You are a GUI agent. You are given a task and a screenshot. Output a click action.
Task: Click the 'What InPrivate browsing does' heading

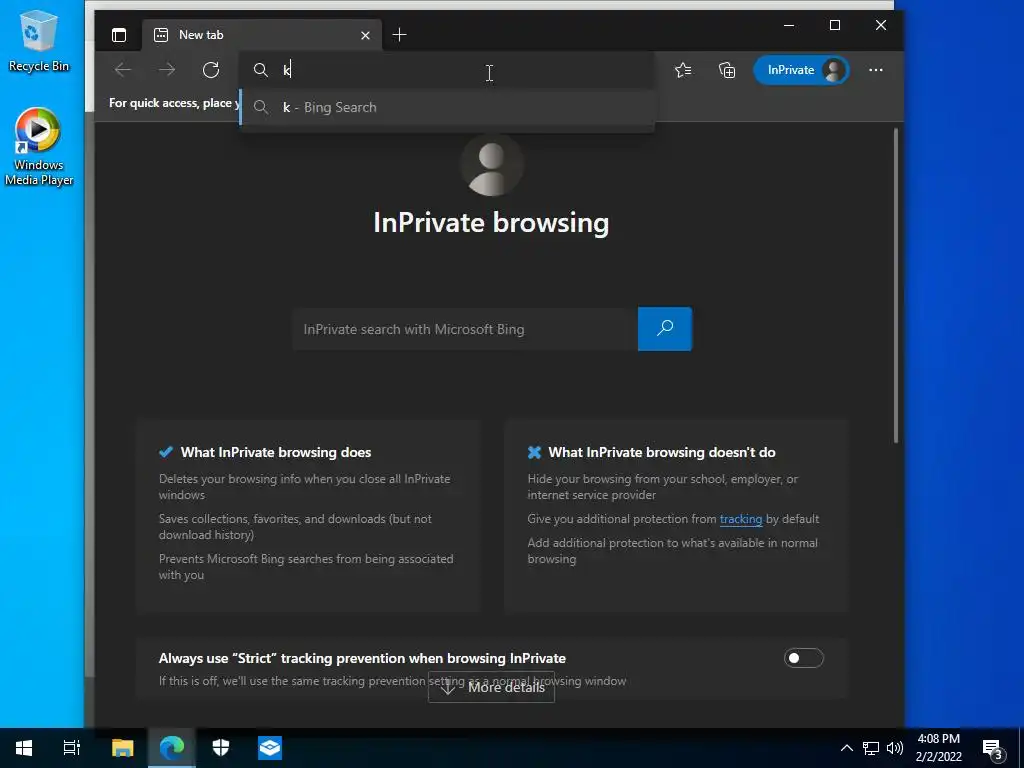276,452
